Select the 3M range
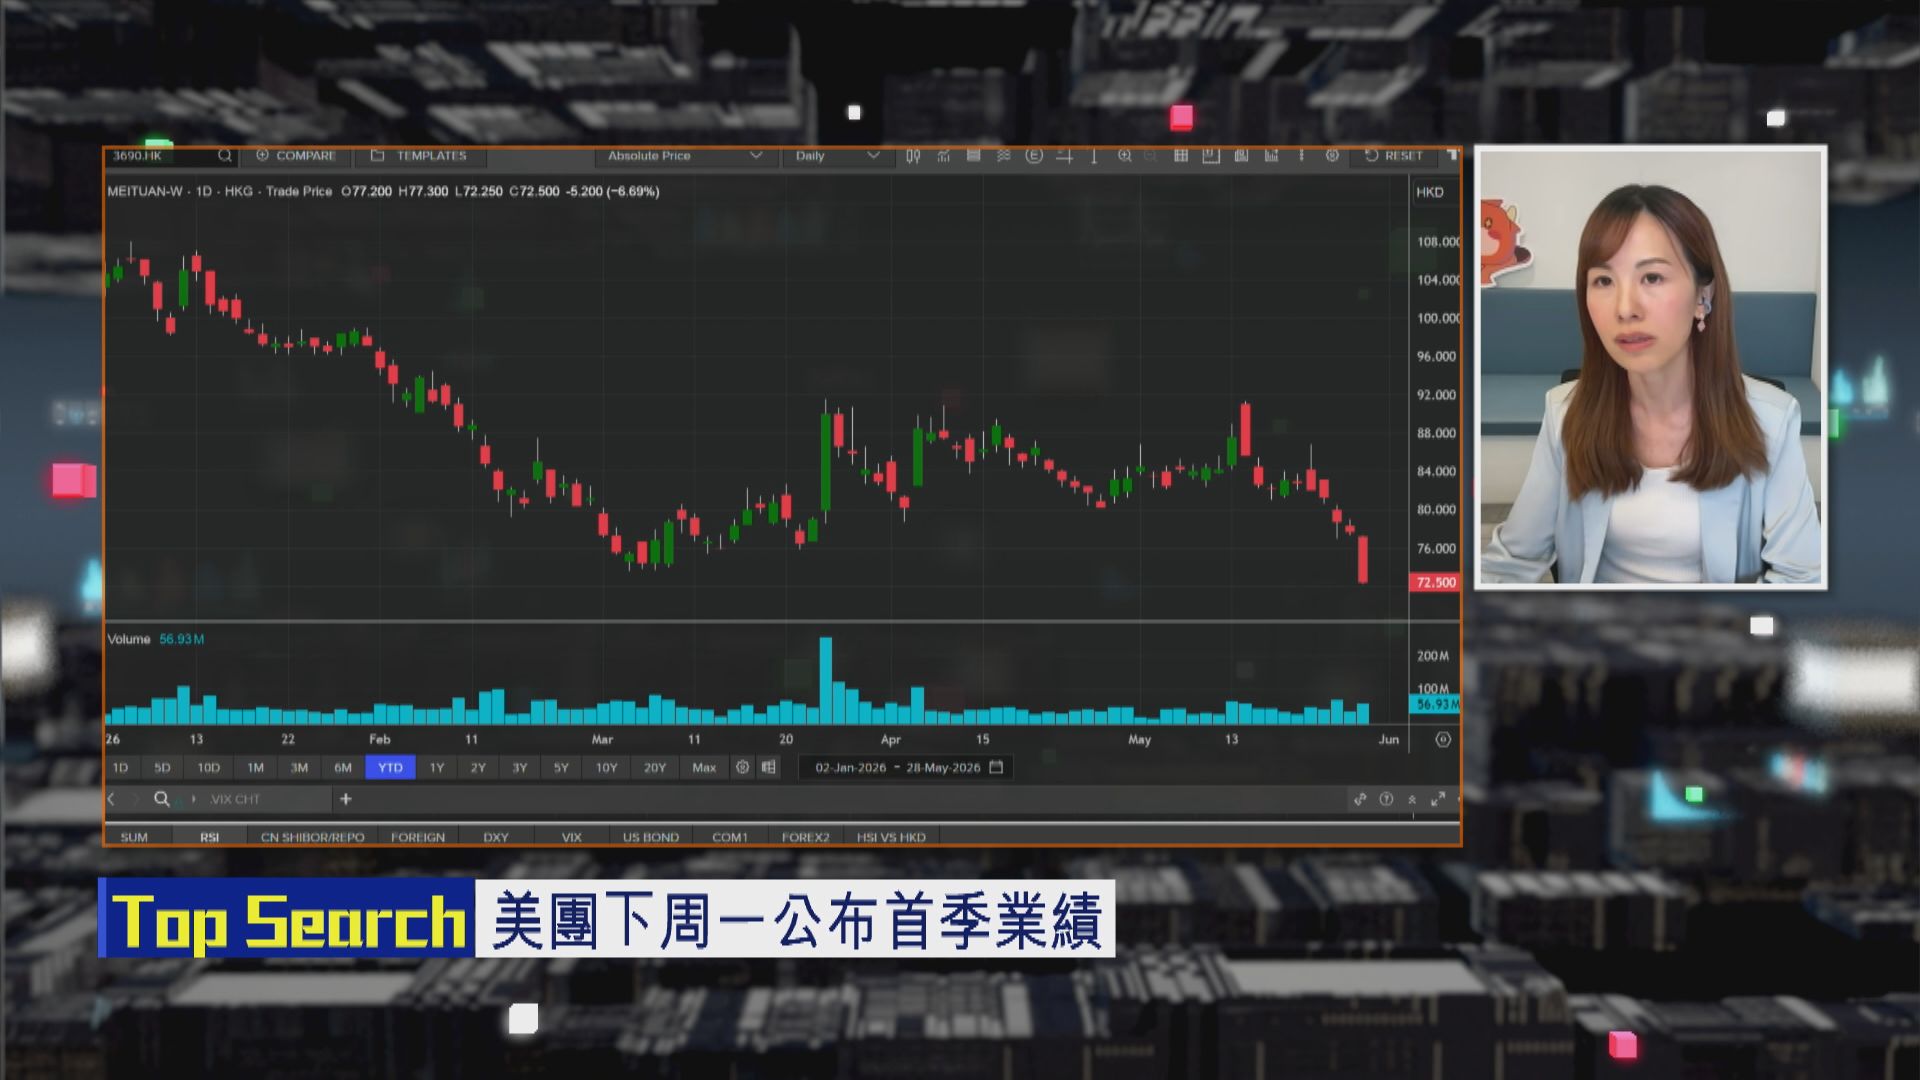 click(299, 768)
